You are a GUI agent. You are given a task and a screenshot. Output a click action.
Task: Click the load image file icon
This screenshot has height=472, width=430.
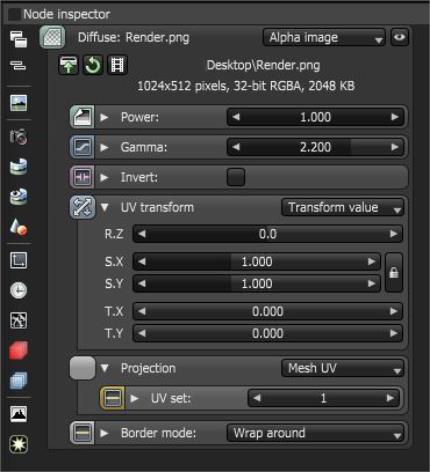[x=68, y=65]
